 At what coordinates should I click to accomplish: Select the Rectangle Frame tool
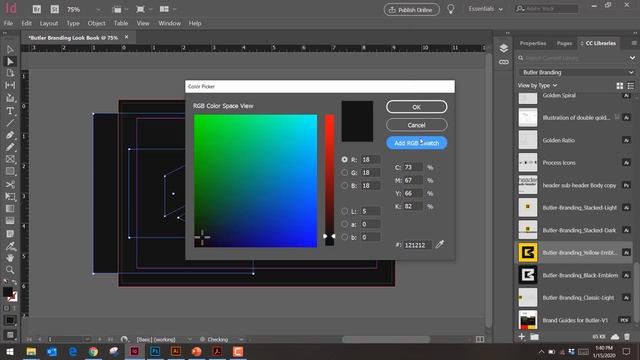[x=10, y=160]
